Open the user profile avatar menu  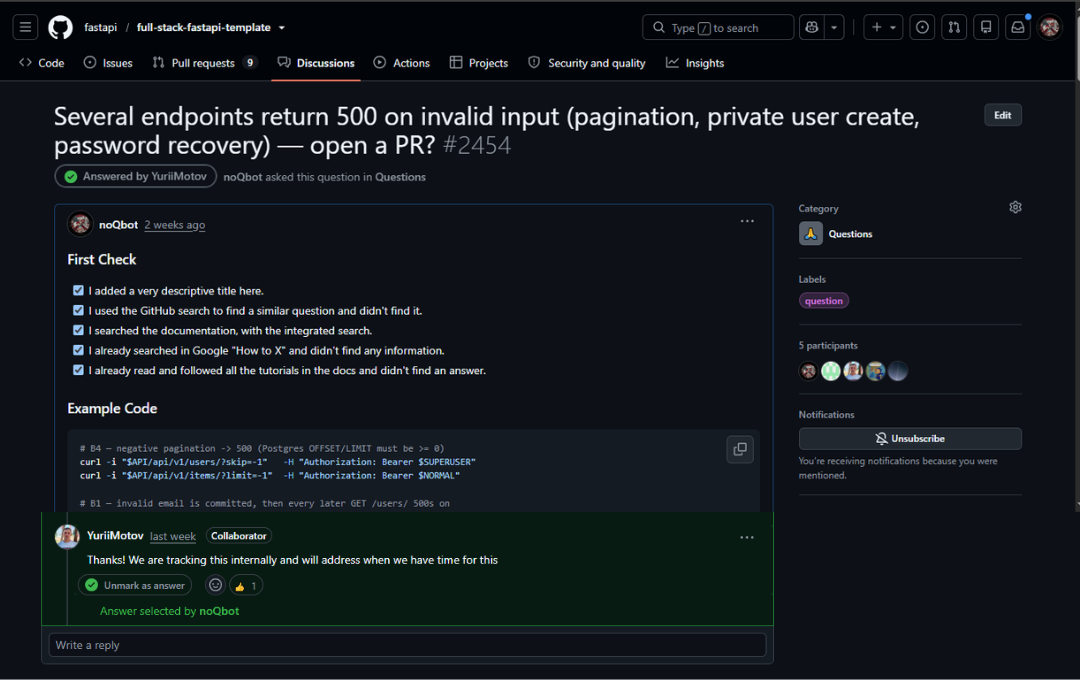pos(1050,28)
